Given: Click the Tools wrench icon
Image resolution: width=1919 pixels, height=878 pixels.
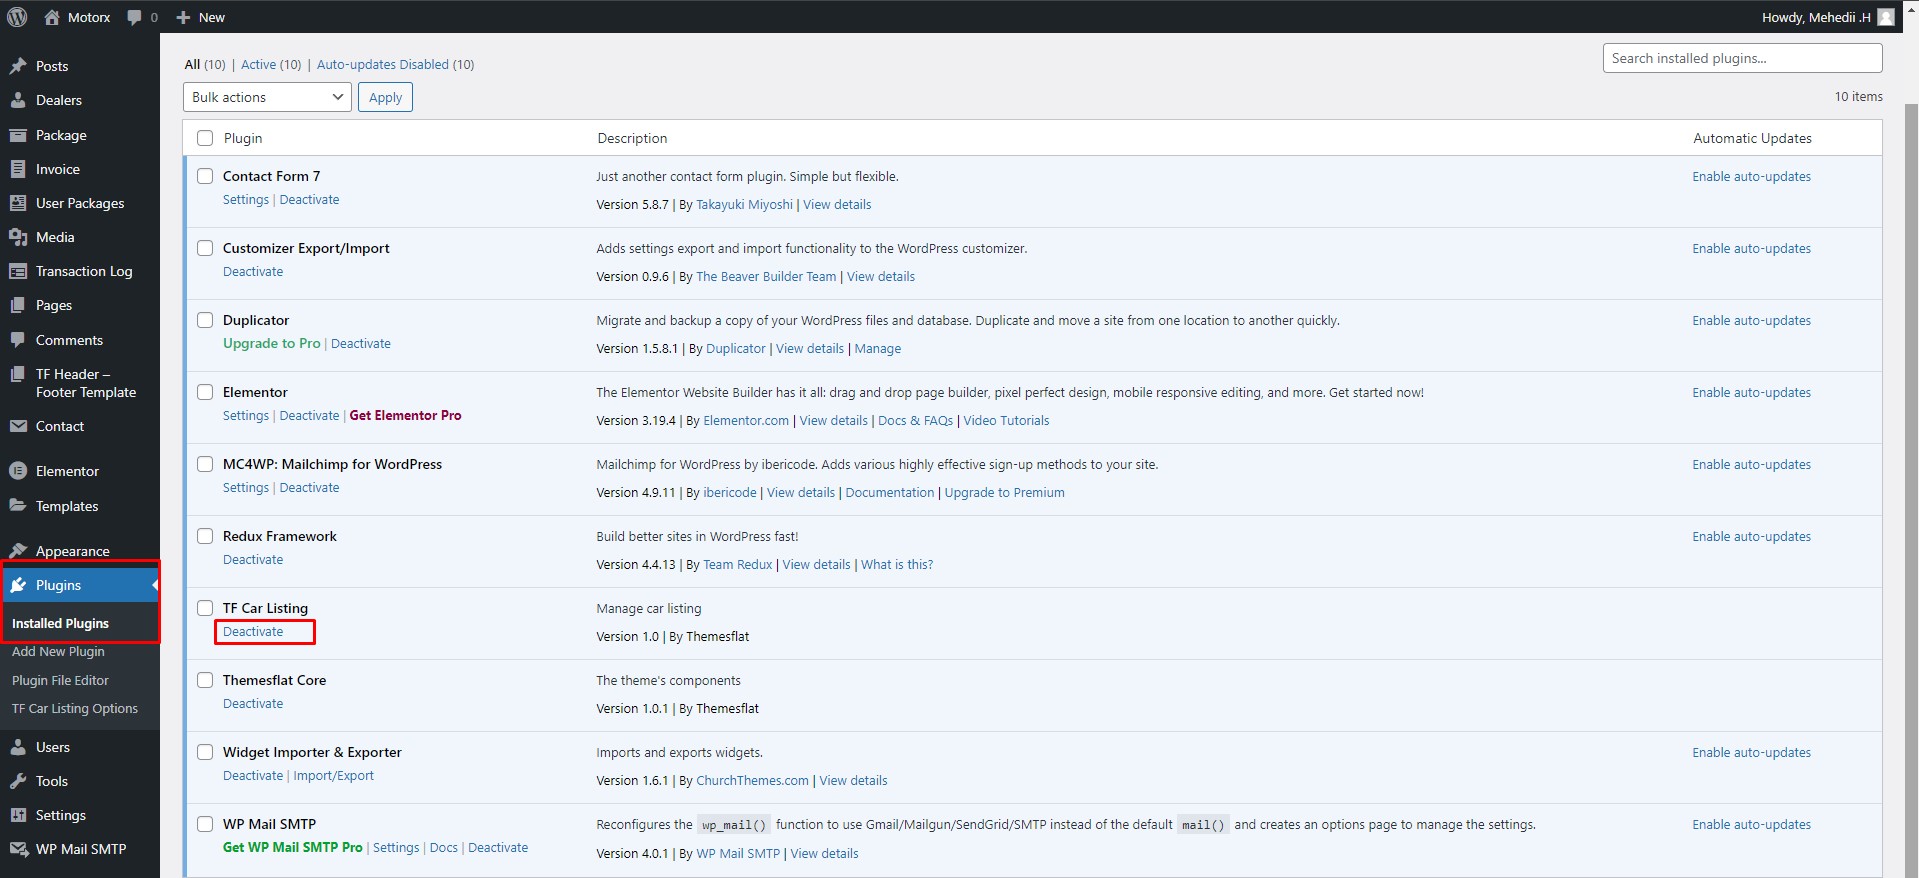Looking at the screenshot, I should (18, 781).
